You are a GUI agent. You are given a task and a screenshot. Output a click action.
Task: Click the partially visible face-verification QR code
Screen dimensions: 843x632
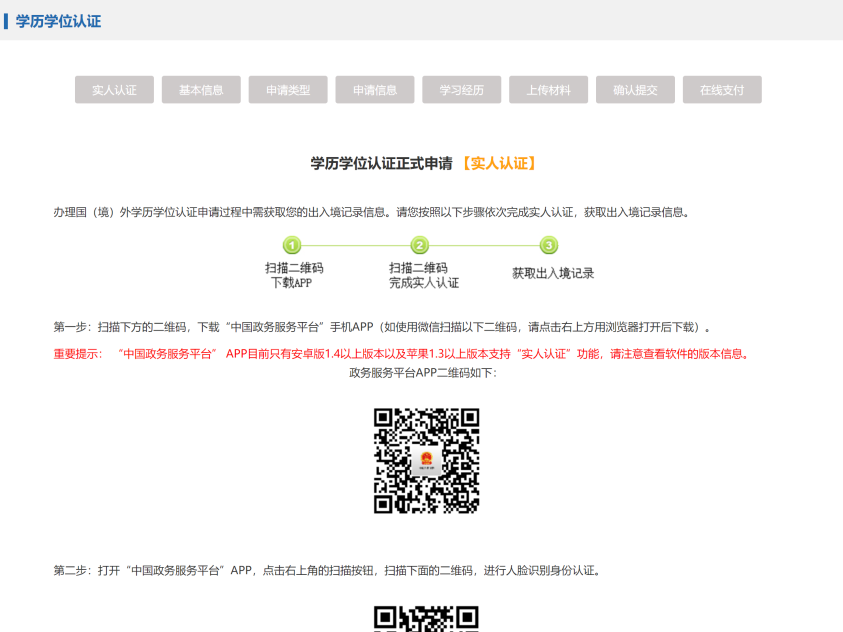427,619
